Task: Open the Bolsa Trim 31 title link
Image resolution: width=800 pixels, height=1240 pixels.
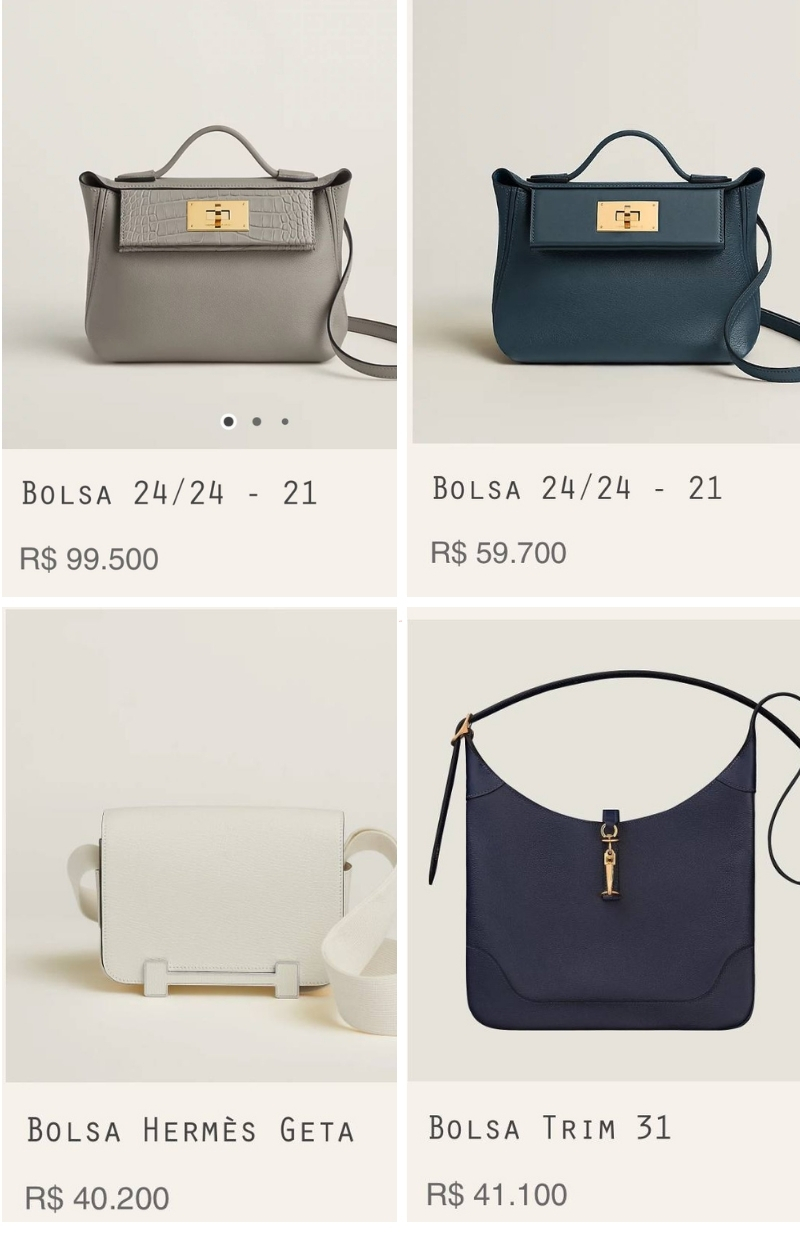Action: (550, 1127)
